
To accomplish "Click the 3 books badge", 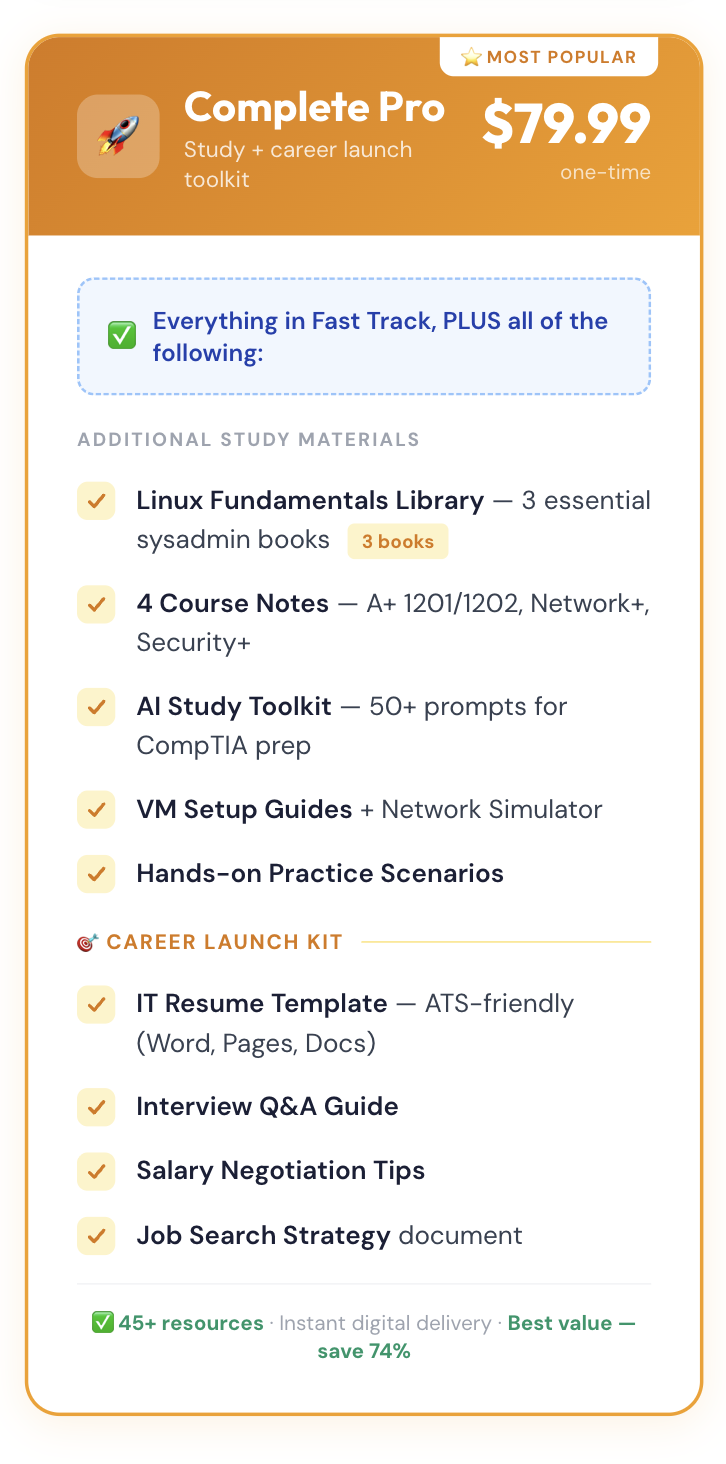I will (x=398, y=542).
